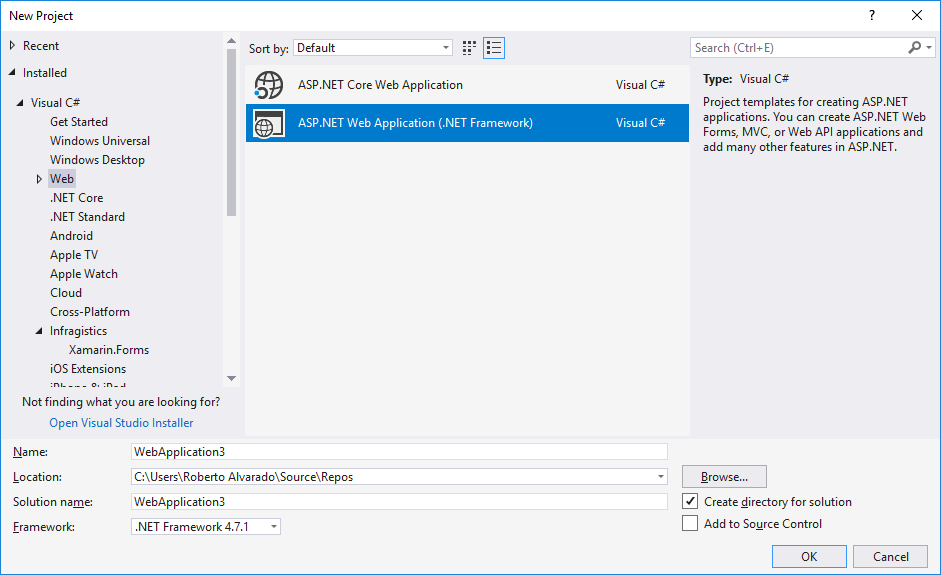Click OK to create the project
The height and width of the screenshot is (575, 941).
pyautogui.click(x=809, y=556)
